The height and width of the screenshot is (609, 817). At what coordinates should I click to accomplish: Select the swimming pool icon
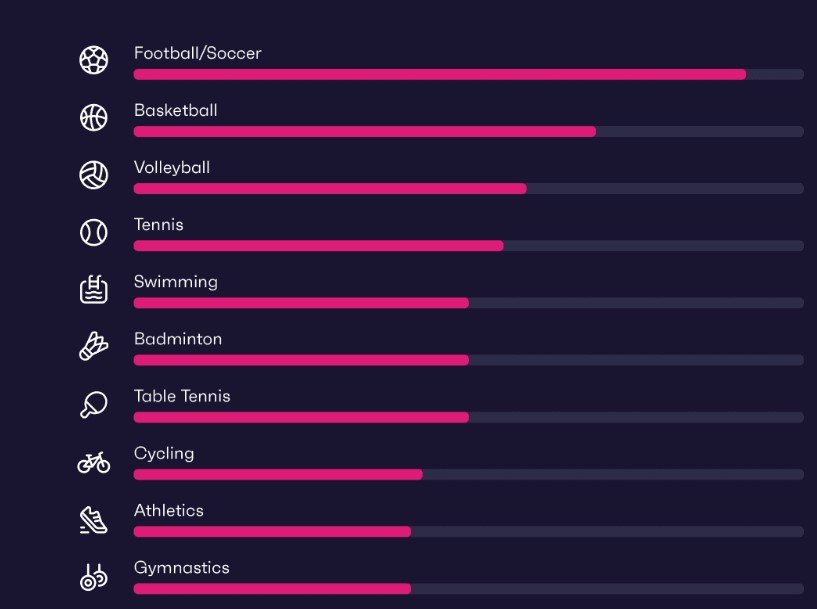click(93, 290)
